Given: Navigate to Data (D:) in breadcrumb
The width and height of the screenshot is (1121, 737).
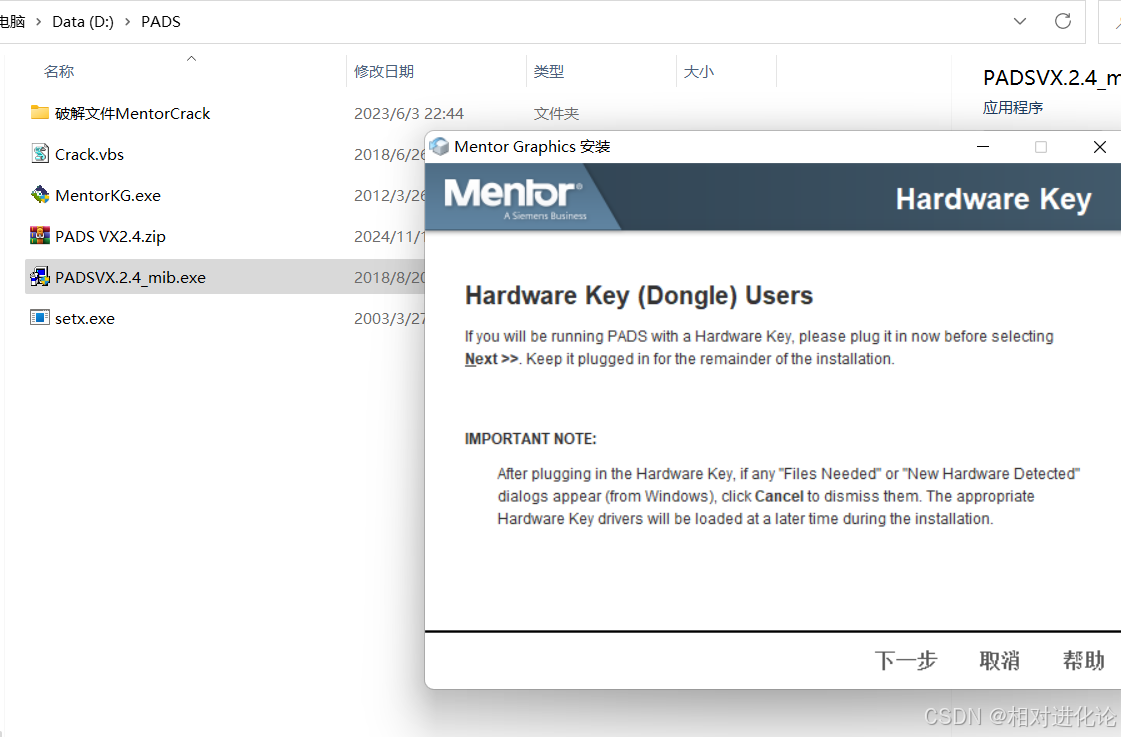Looking at the screenshot, I should coord(83,21).
